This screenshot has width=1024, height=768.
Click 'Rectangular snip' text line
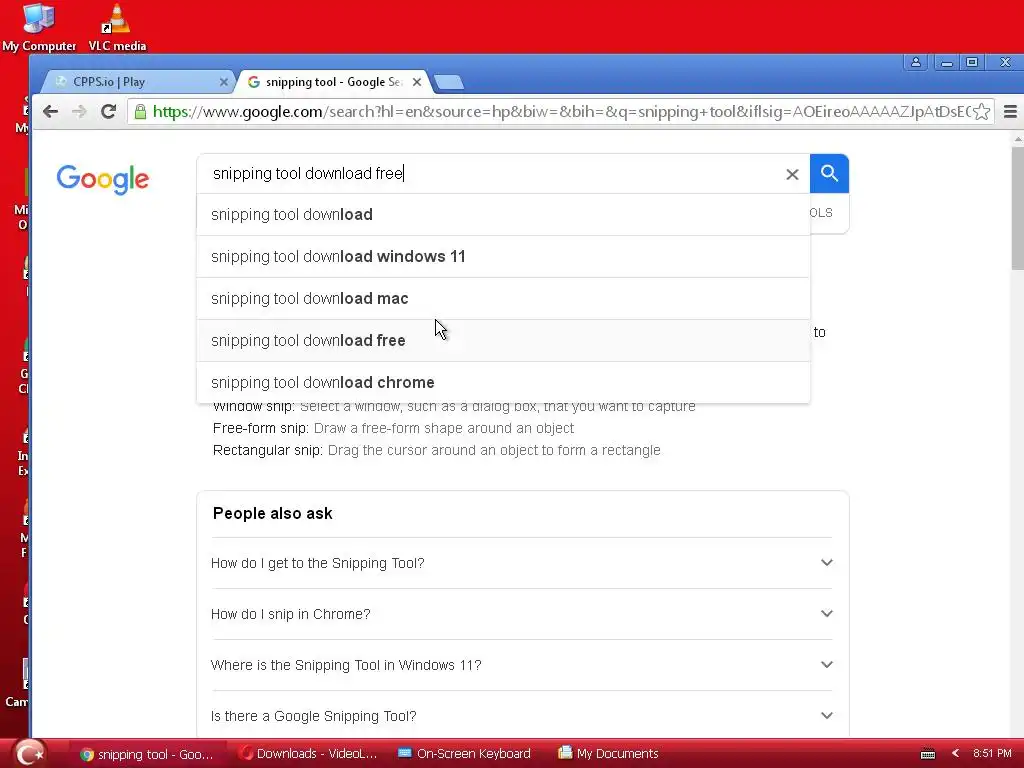click(436, 451)
